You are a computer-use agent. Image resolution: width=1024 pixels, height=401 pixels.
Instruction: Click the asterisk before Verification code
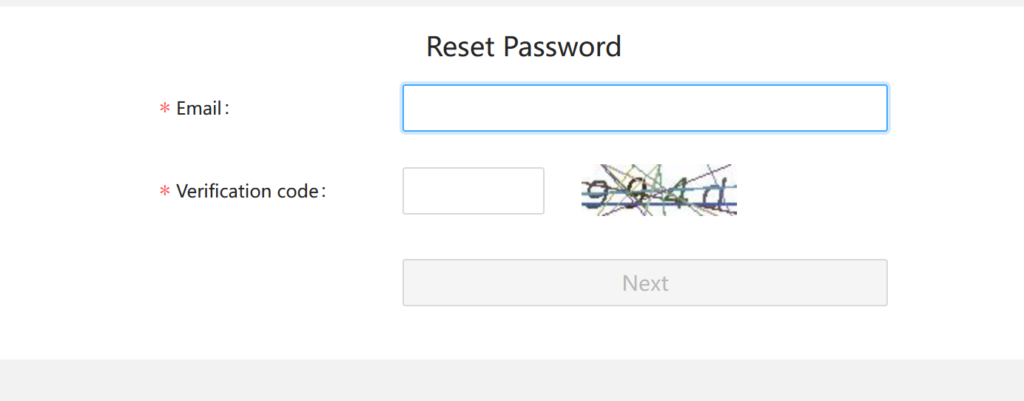pos(165,192)
